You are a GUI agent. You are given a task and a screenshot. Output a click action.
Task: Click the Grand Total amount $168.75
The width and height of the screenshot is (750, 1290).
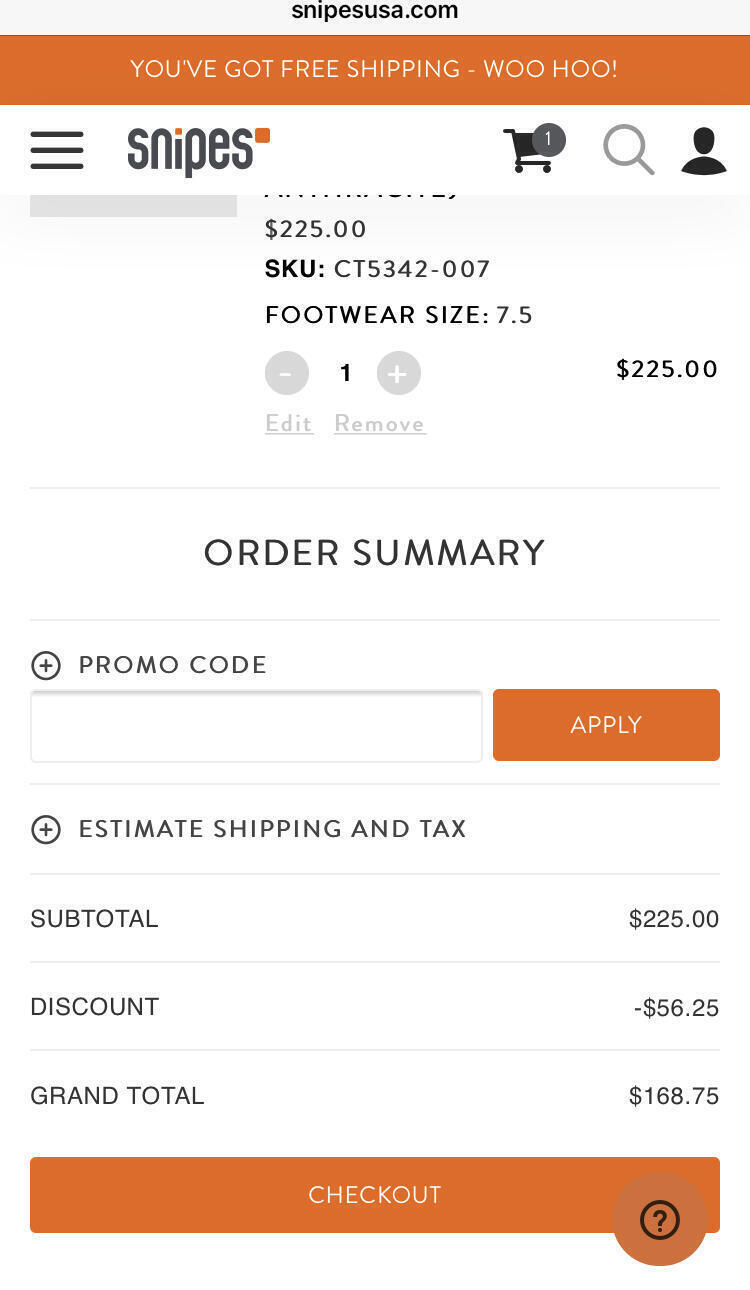[x=673, y=1096]
